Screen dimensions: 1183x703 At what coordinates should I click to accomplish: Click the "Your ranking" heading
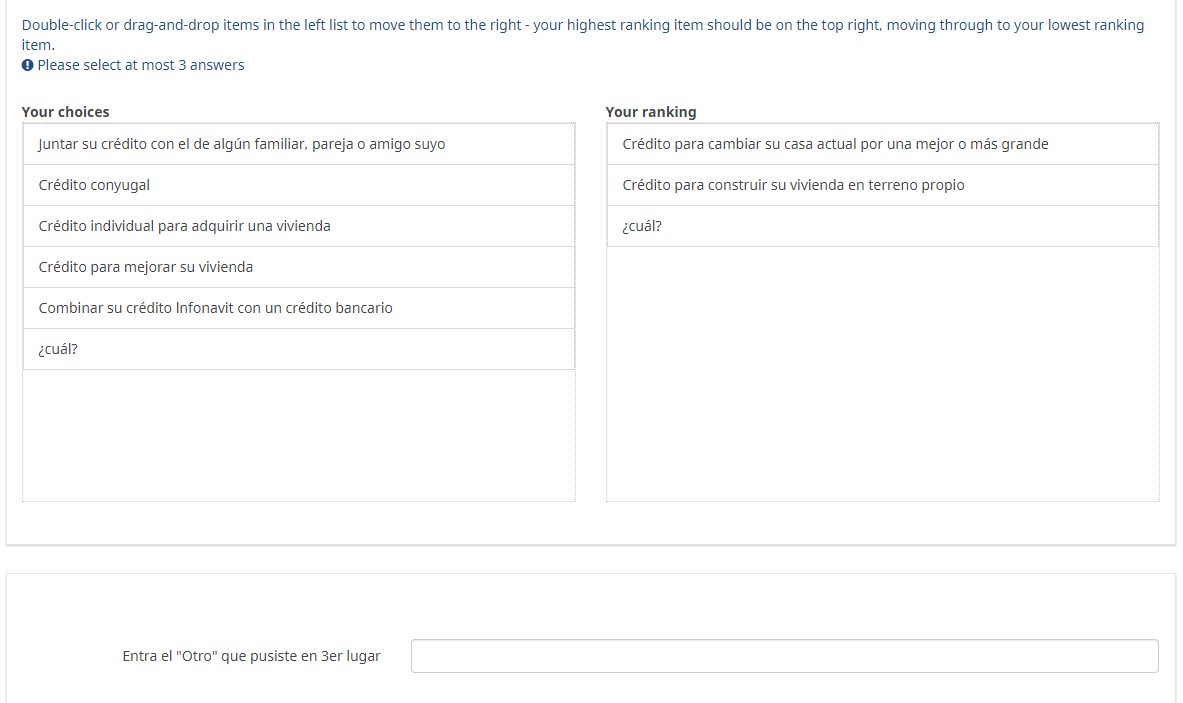pos(651,112)
